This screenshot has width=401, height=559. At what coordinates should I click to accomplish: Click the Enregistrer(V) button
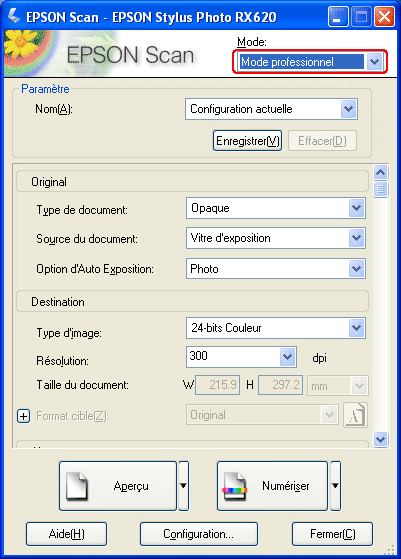tap(247, 141)
